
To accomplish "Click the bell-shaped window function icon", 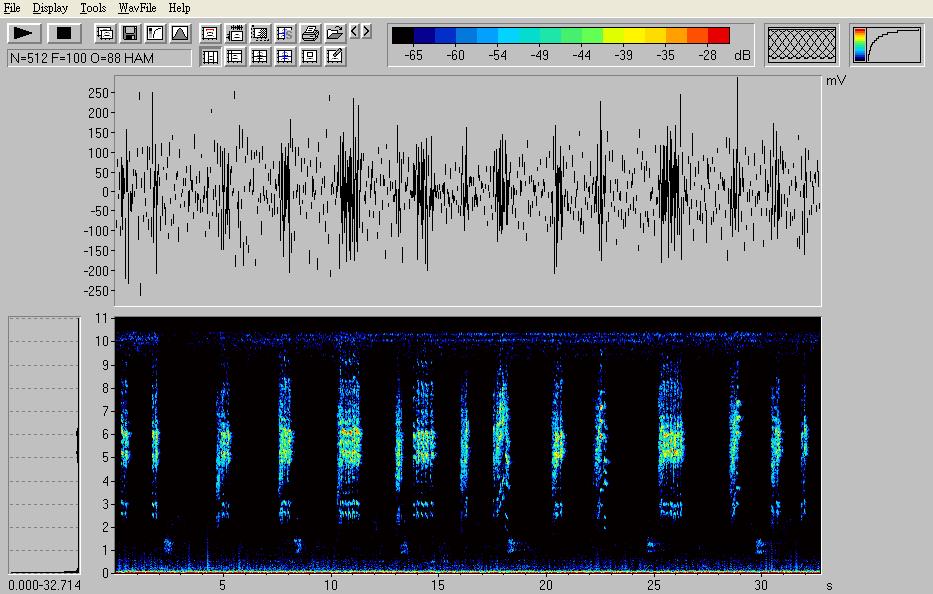I will pos(179,33).
